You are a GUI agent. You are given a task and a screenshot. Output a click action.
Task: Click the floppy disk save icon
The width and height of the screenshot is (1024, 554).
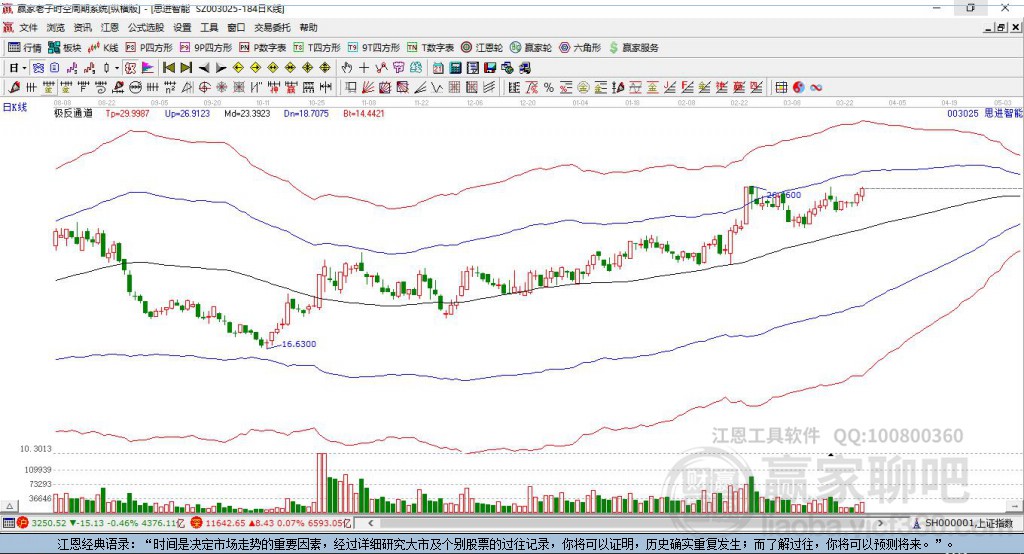tap(490, 68)
